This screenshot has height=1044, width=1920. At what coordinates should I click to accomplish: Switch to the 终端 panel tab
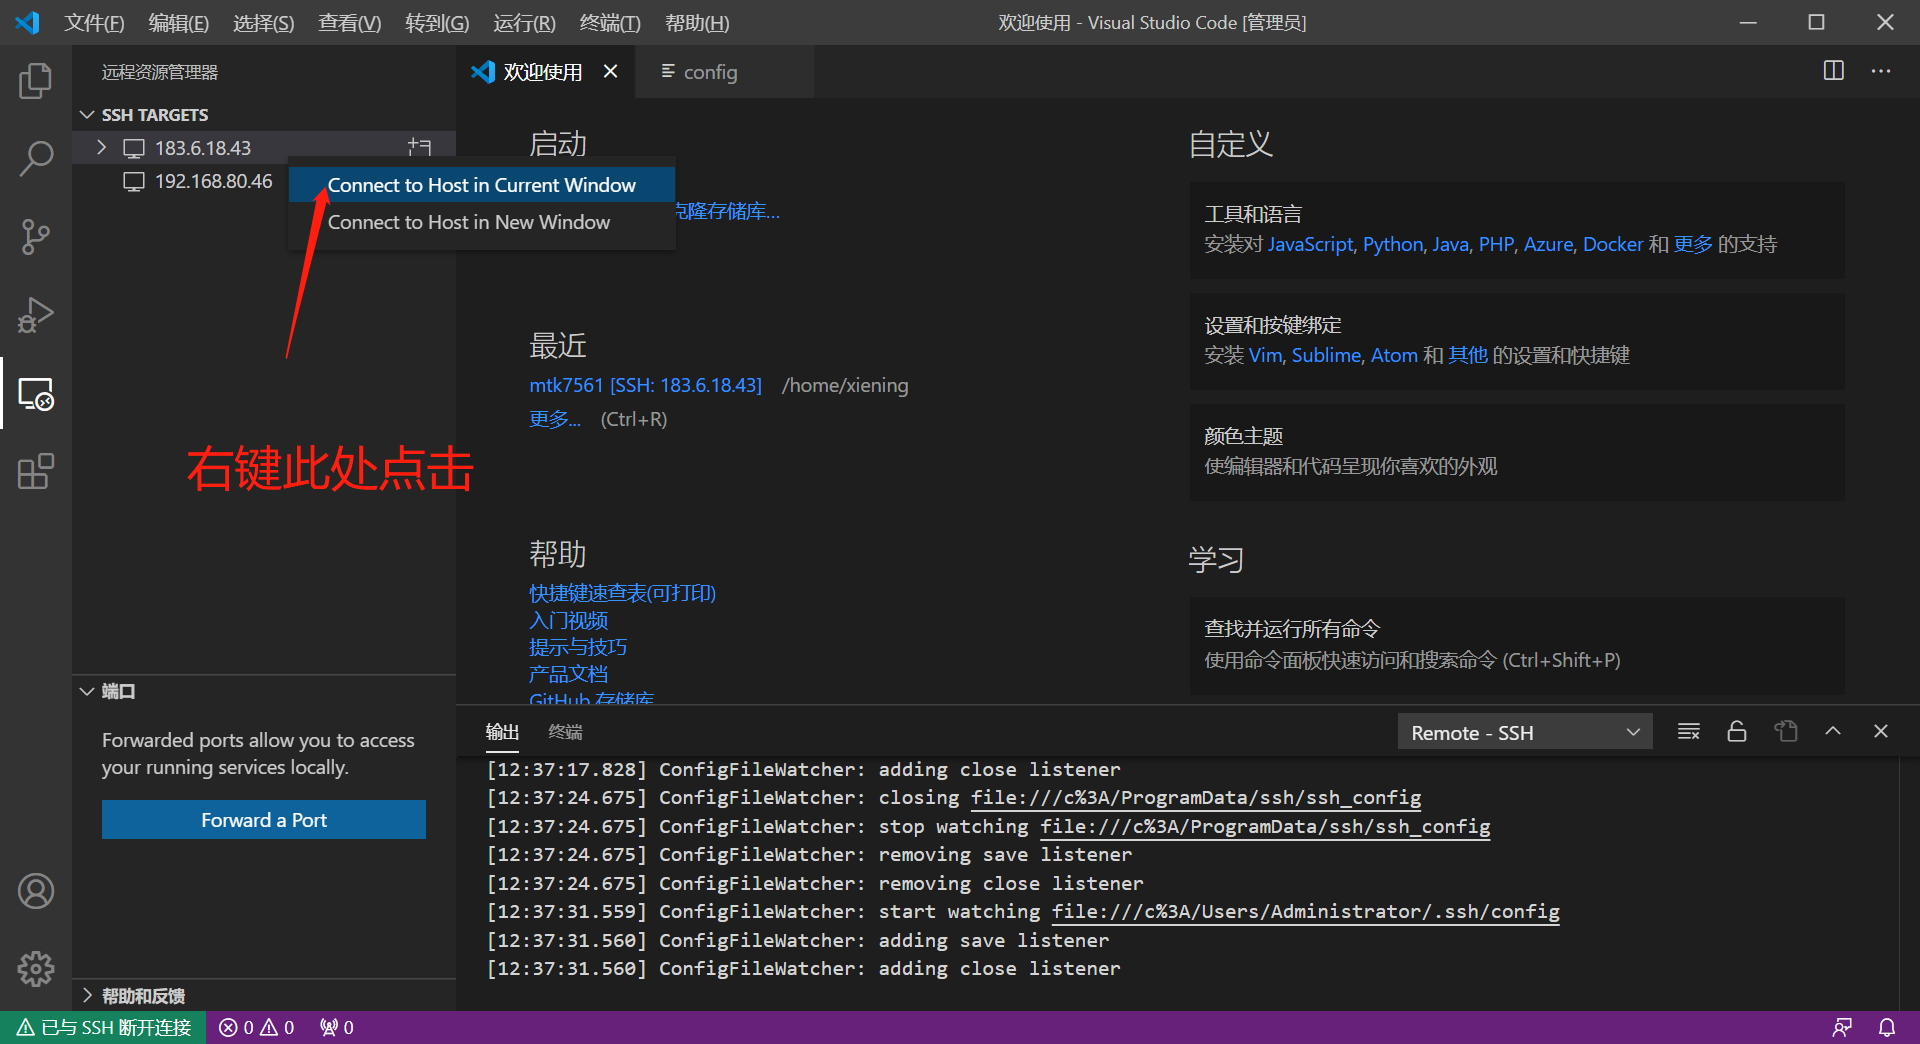(565, 731)
